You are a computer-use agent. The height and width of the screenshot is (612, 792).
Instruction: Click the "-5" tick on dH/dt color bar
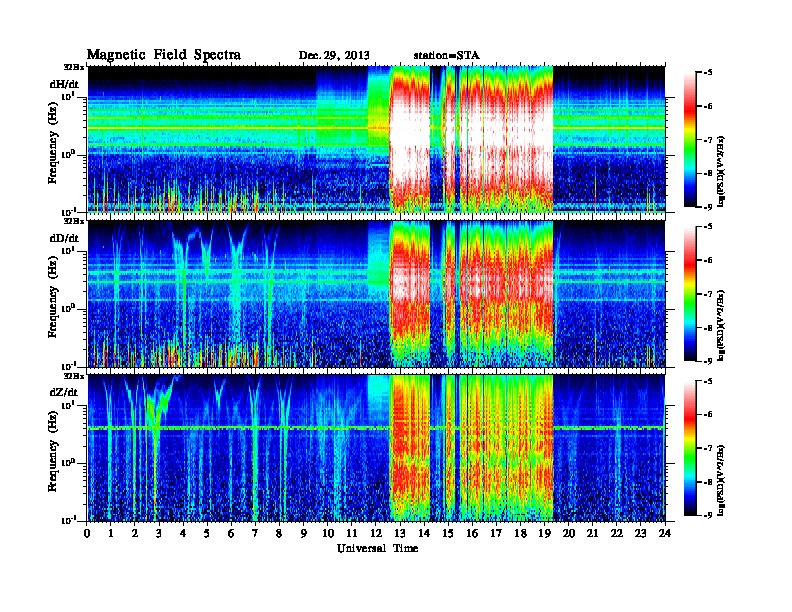tap(708, 73)
